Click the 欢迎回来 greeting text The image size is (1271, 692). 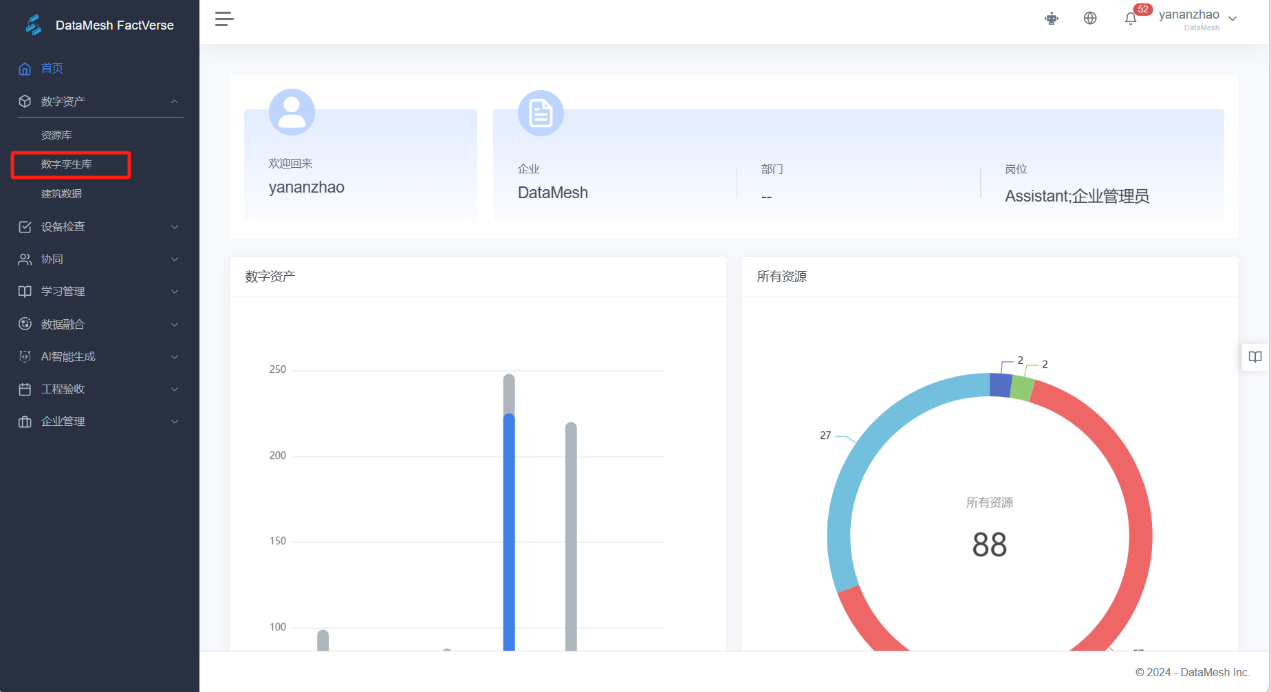click(x=290, y=164)
